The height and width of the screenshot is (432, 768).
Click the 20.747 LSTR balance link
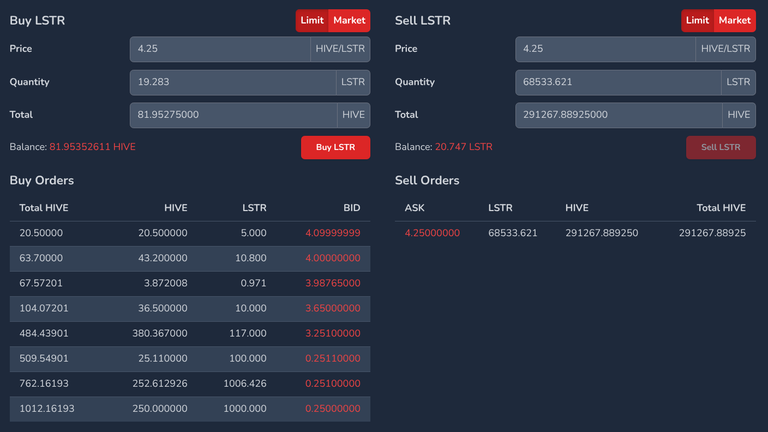point(464,147)
